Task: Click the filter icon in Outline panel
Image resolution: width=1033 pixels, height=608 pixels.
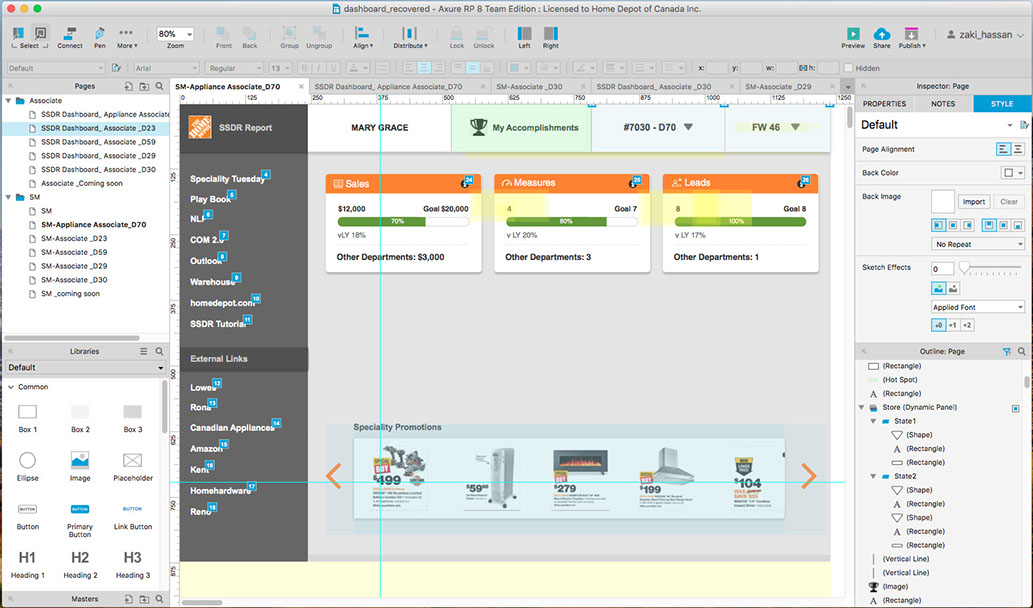Action: coord(1007,352)
